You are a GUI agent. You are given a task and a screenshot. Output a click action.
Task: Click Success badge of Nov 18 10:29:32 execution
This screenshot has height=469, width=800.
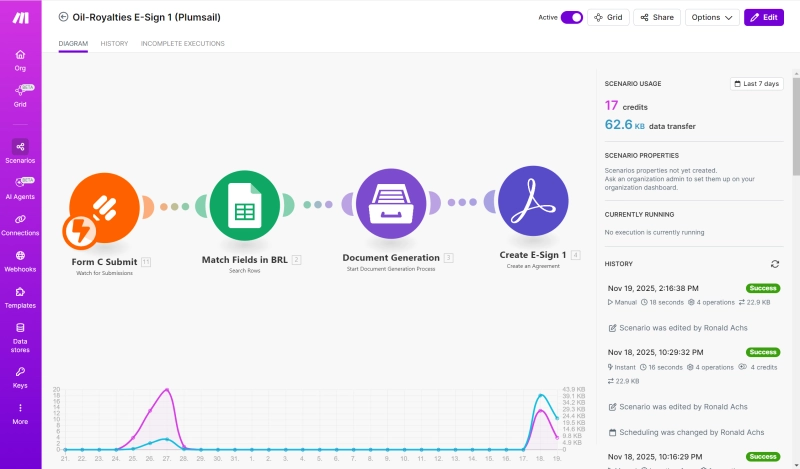763,352
